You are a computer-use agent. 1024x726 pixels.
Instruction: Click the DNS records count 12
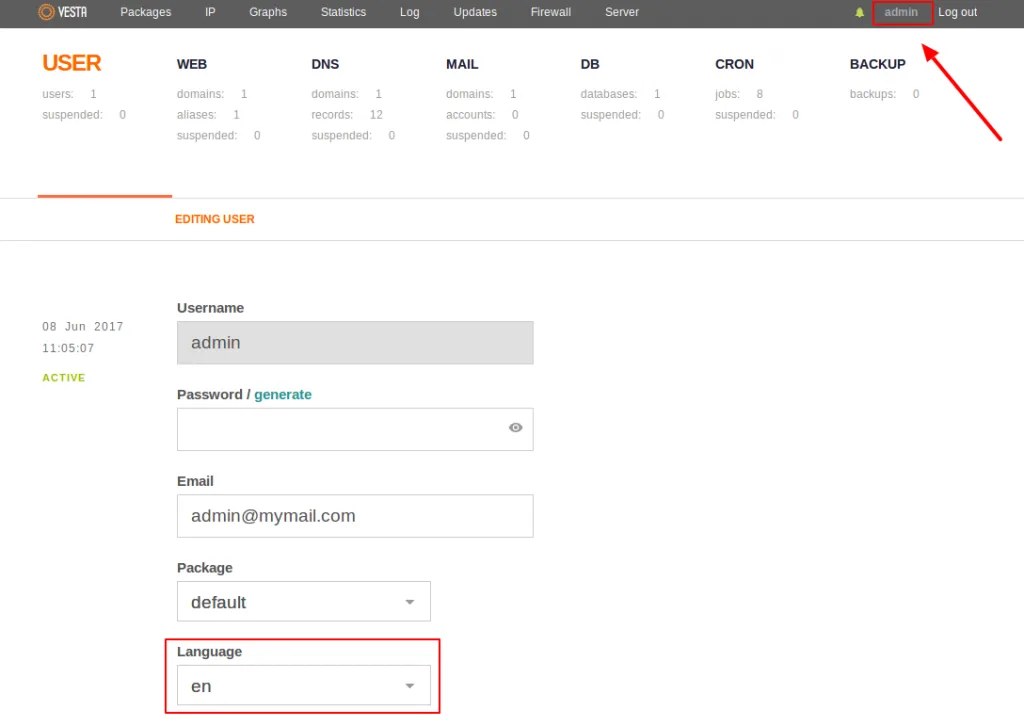tap(376, 115)
